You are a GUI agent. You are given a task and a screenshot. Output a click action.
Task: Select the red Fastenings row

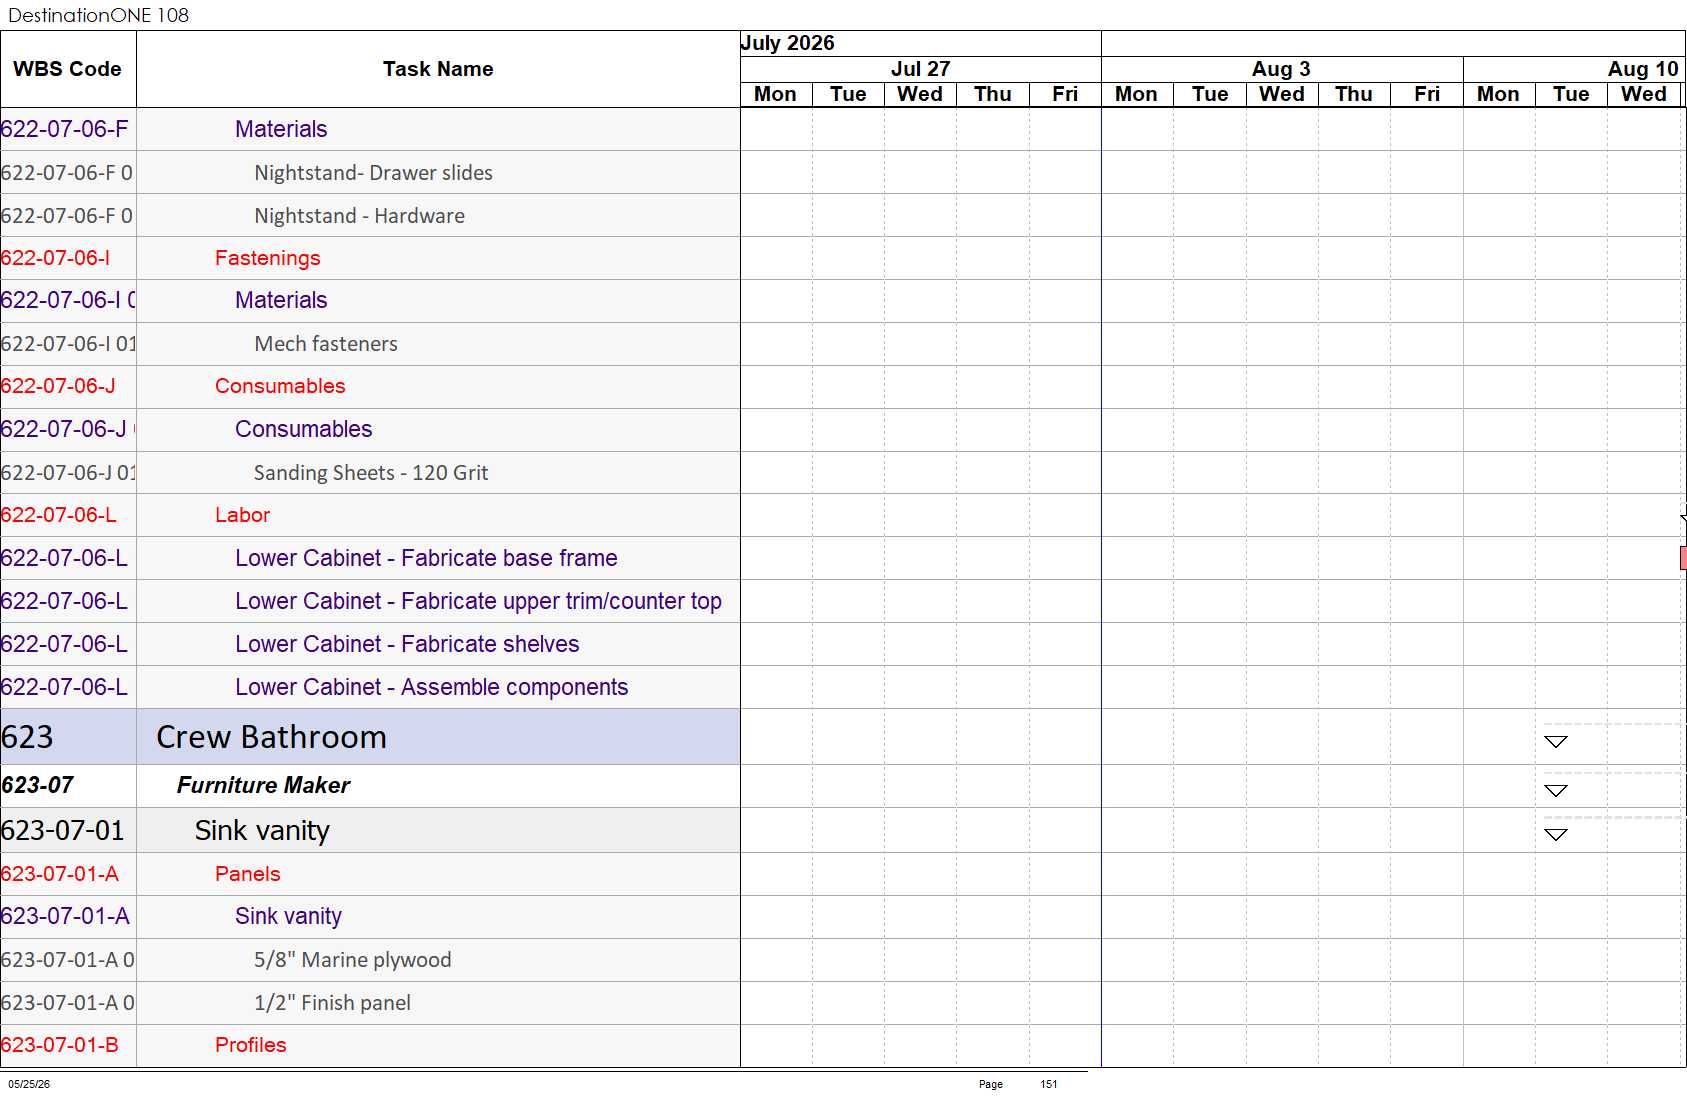[x=370, y=258]
